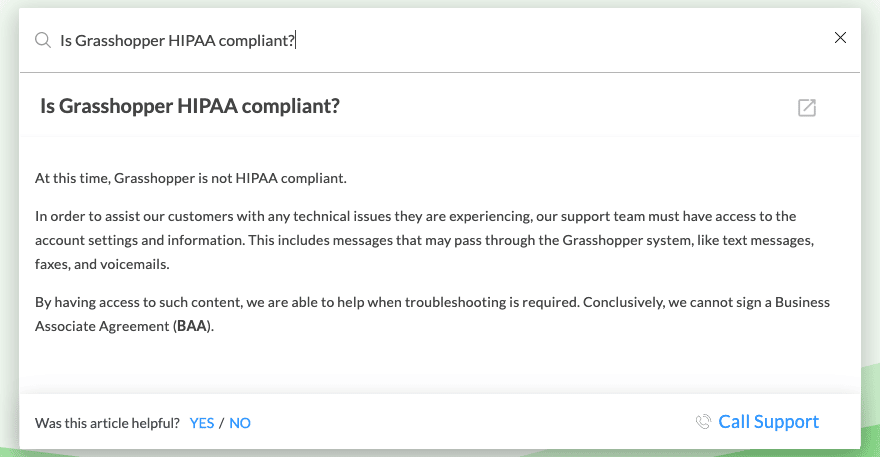Open the article in a new window icon
This screenshot has height=457, width=880.
[807, 108]
